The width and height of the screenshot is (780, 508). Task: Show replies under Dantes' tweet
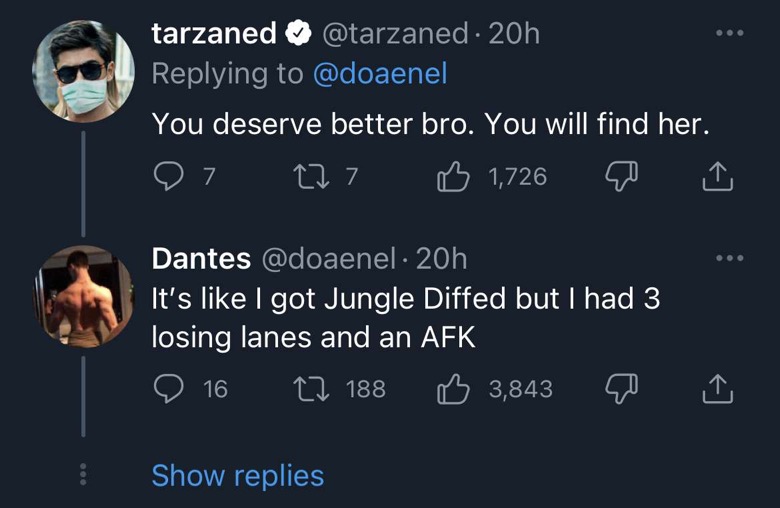click(238, 476)
